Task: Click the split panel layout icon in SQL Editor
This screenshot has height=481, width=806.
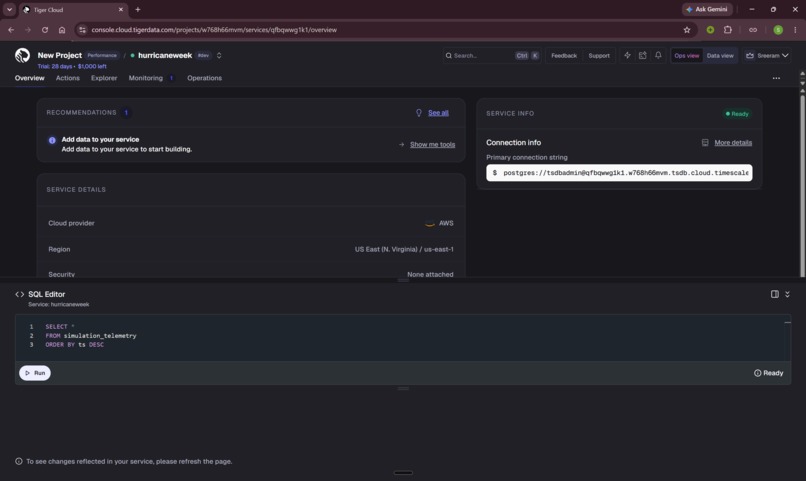Action: [775, 294]
